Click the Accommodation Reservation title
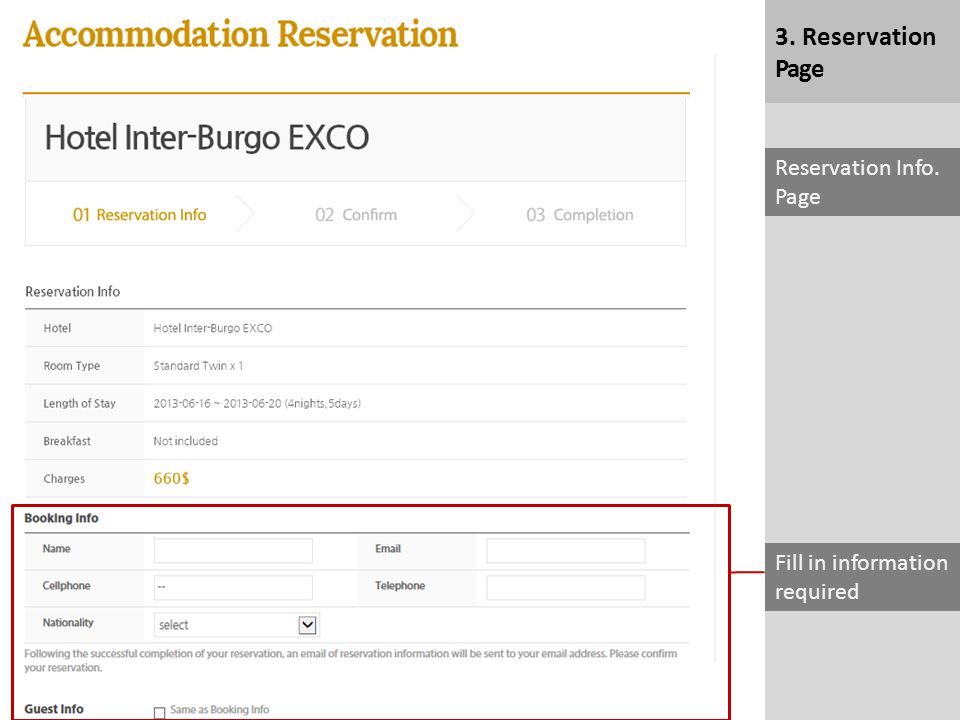 (241, 34)
